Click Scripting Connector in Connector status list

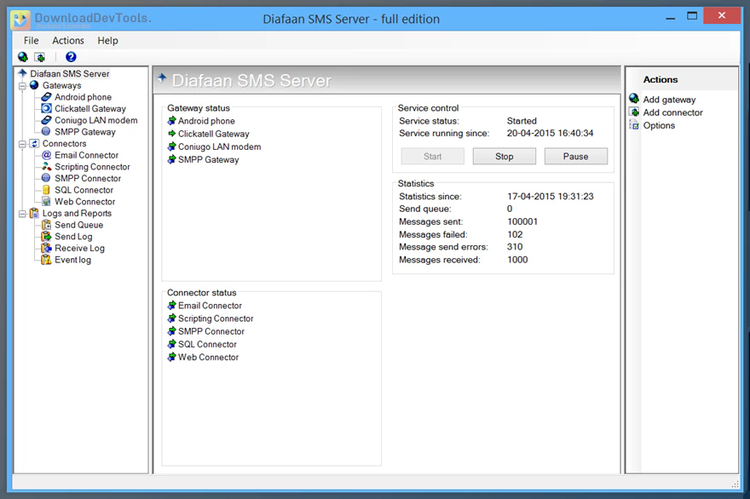[x=216, y=319]
